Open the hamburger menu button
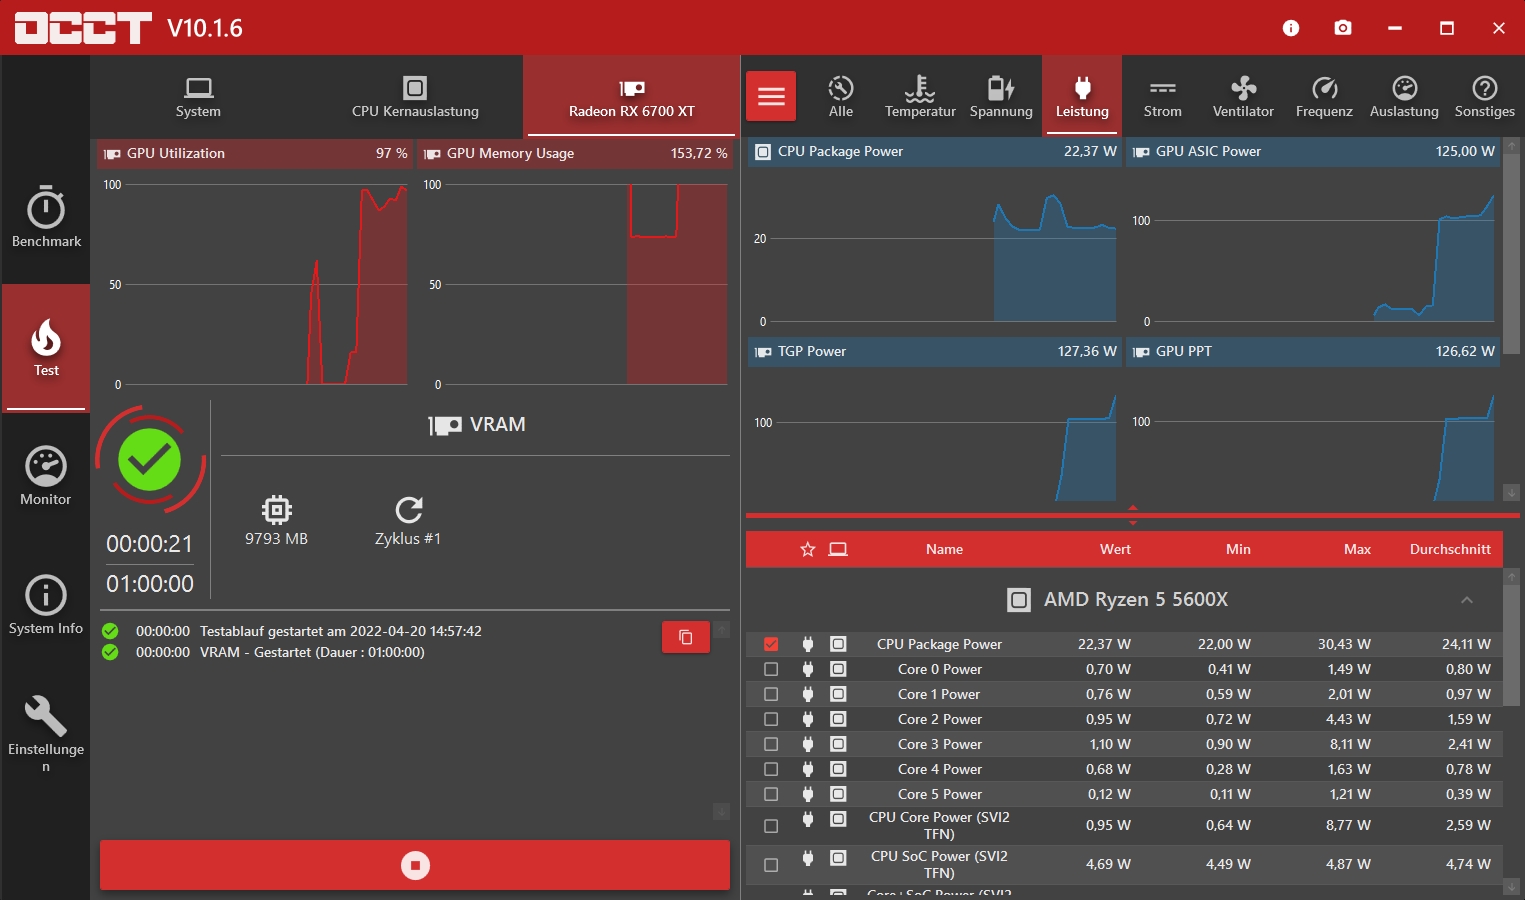The image size is (1525, 900). [771, 96]
